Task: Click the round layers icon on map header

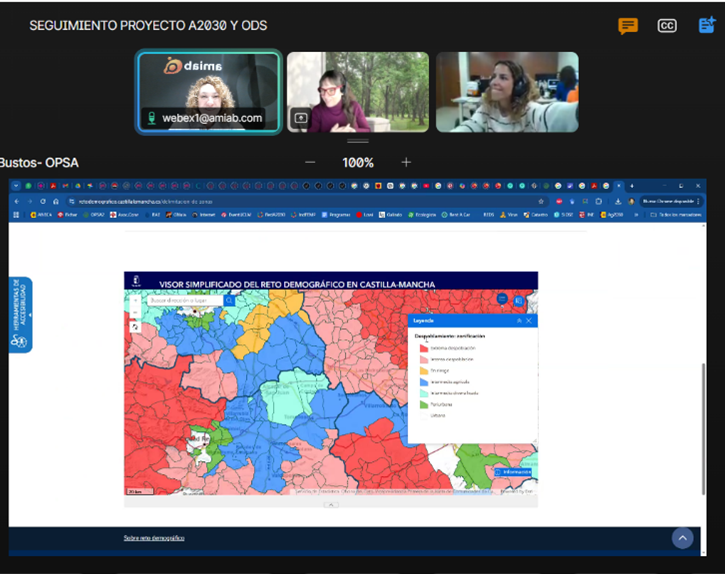Action: (503, 299)
